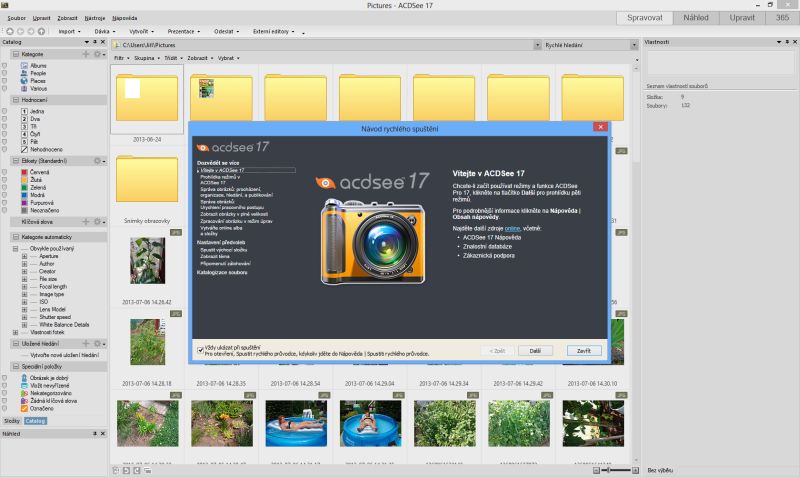Viewport: 800px width, 478px height.
Task: Close the Náhled preview panel
Action: coord(103,434)
